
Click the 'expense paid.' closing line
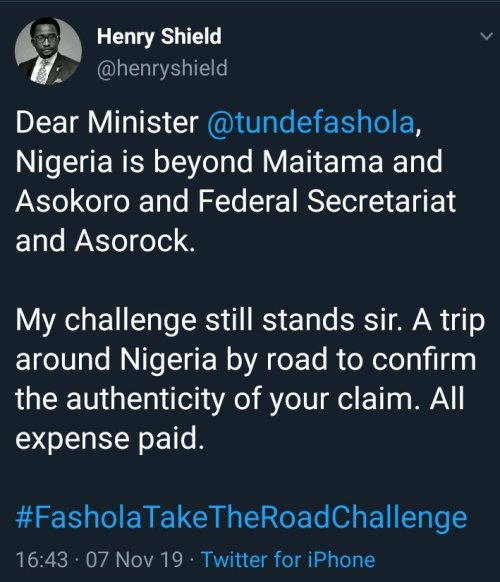(x=110, y=439)
